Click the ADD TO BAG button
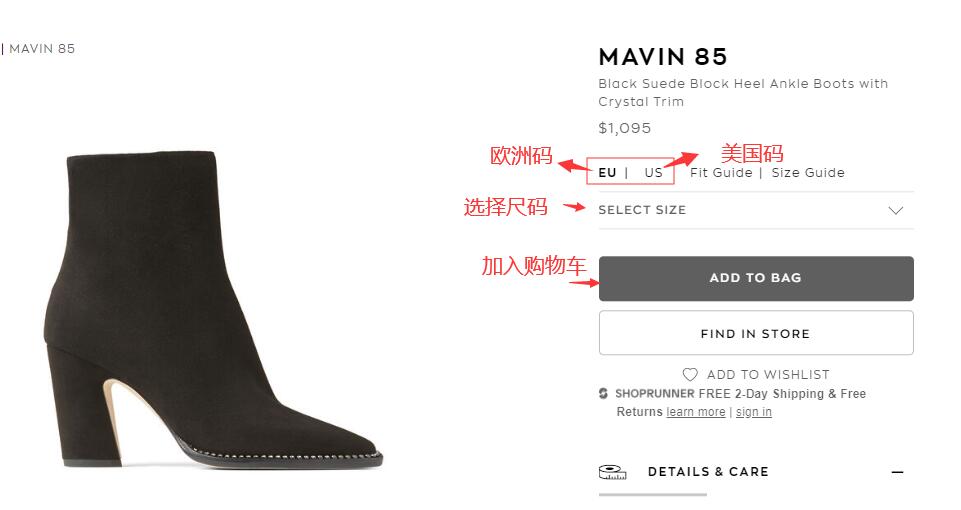The width and height of the screenshot is (961, 510). pyautogui.click(x=756, y=278)
